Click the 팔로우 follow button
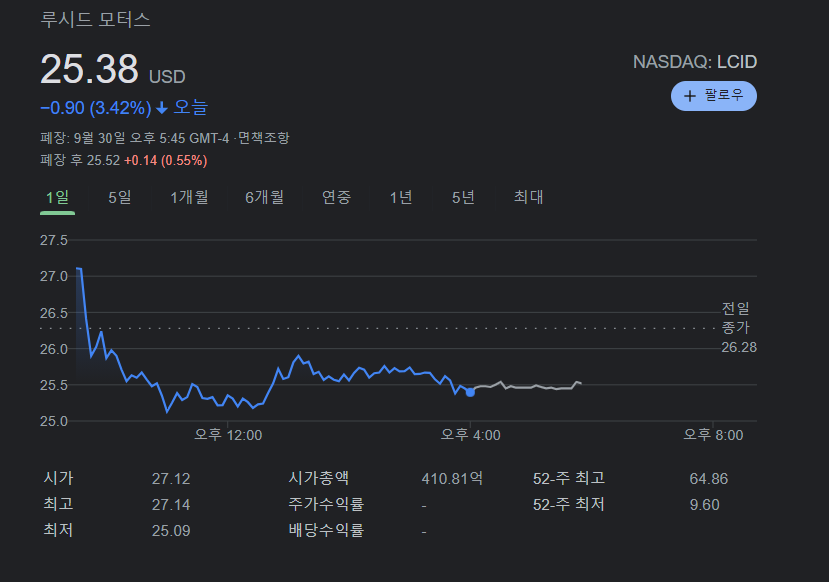Viewport: 829px width, 582px height. (714, 96)
